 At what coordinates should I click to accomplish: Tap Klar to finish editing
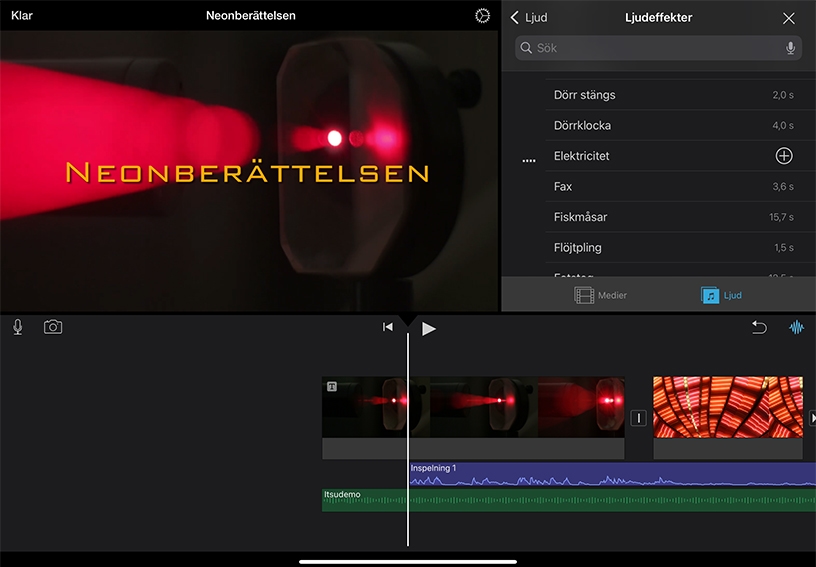(22, 16)
